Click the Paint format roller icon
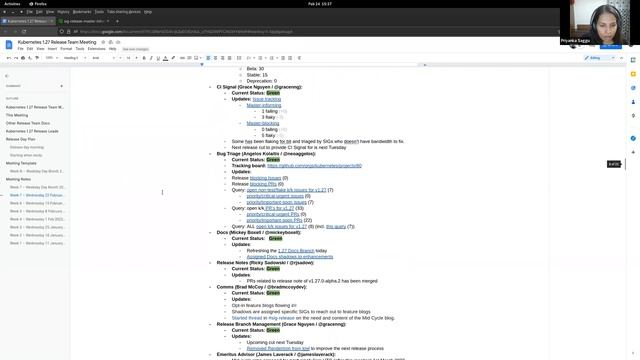The height and width of the screenshot is (360, 640). 37,58
